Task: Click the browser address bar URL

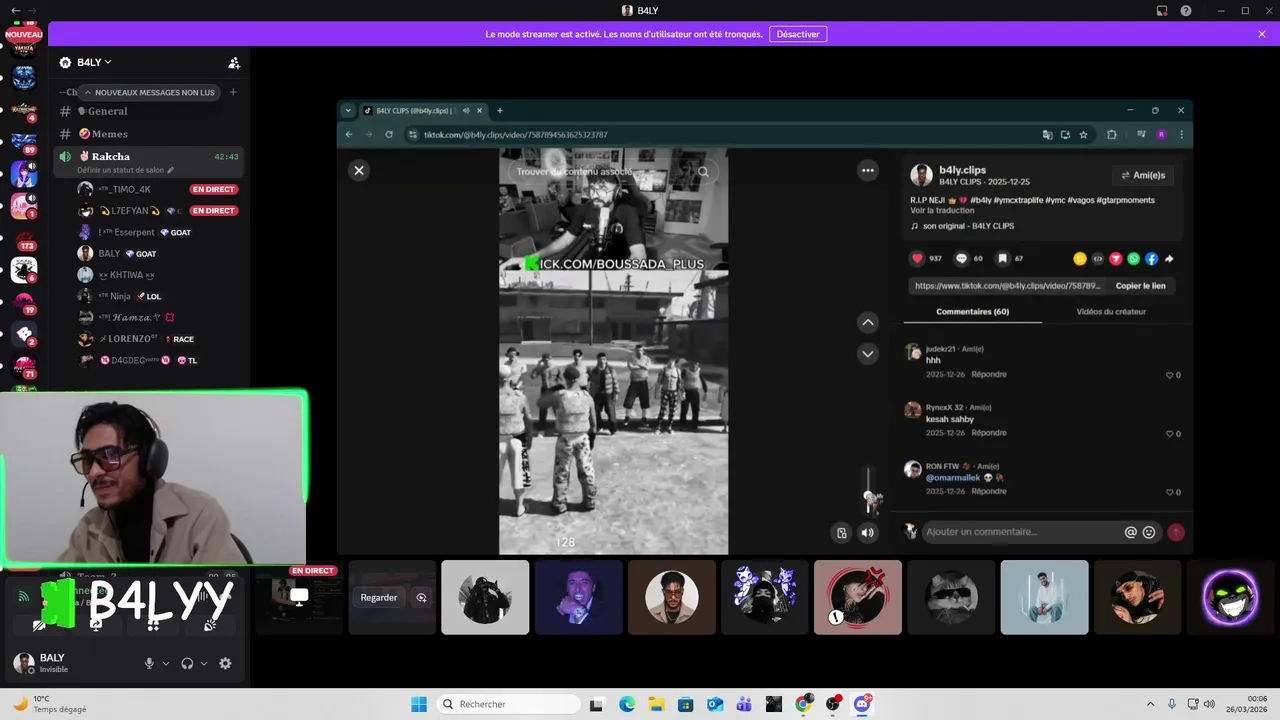Action: click(515, 135)
